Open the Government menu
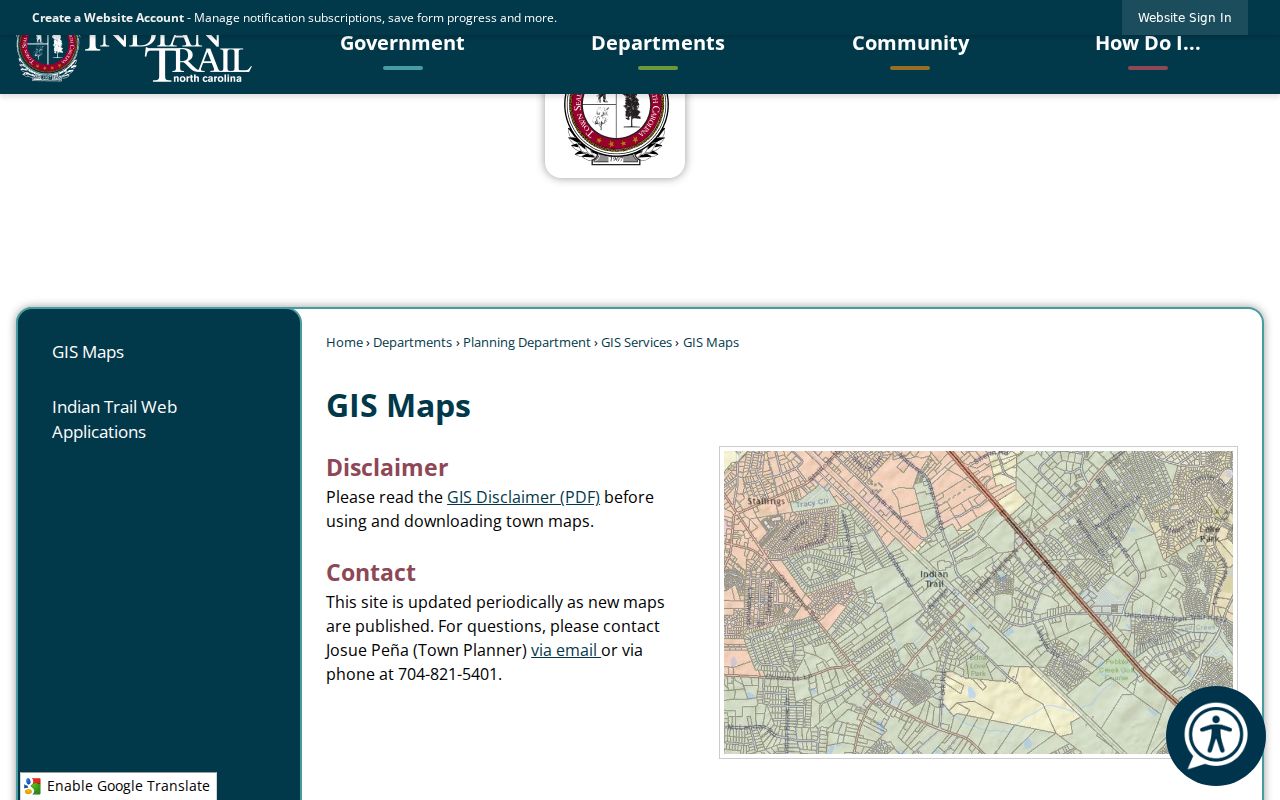The height and width of the screenshot is (800, 1280). click(402, 43)
